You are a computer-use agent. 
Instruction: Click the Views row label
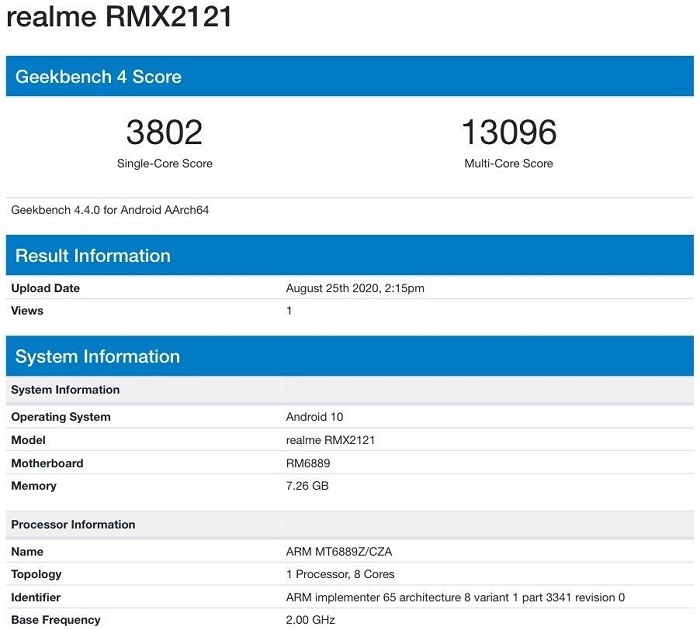pyautogui.click(x=27, y=311)
